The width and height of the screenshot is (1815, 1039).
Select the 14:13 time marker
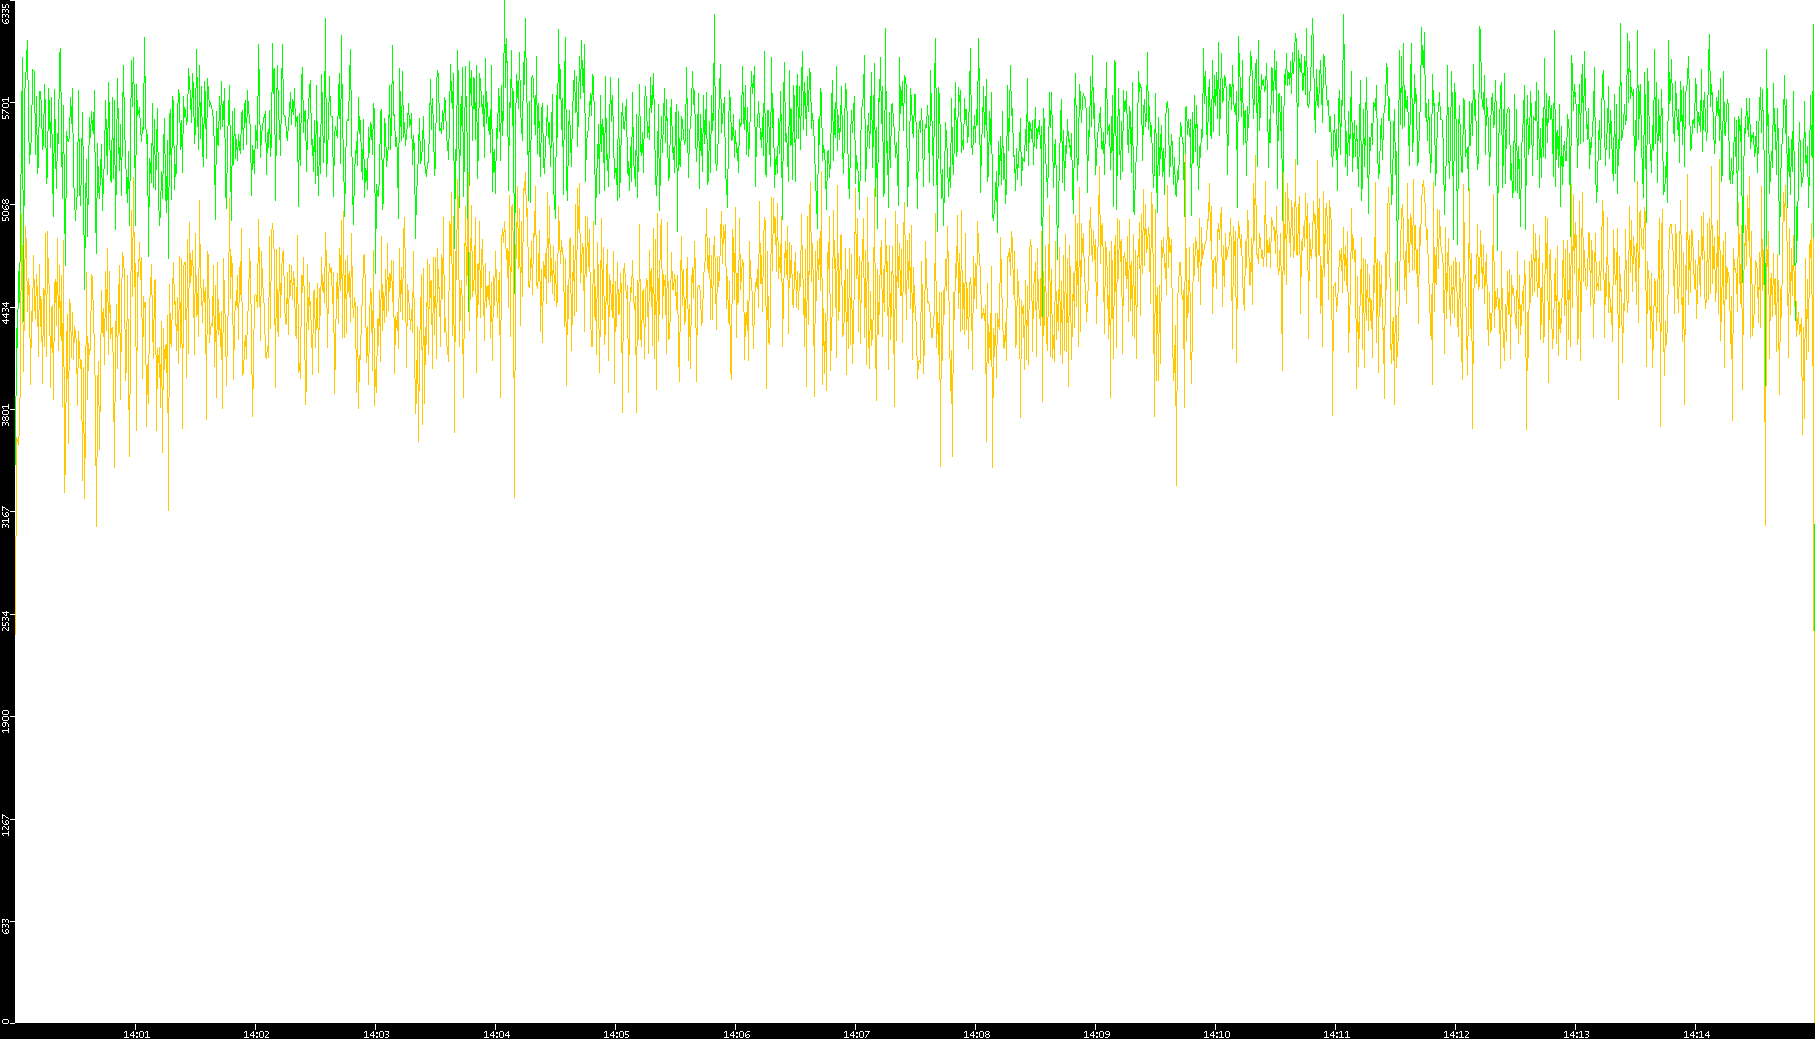[x=1576, y=1033]
